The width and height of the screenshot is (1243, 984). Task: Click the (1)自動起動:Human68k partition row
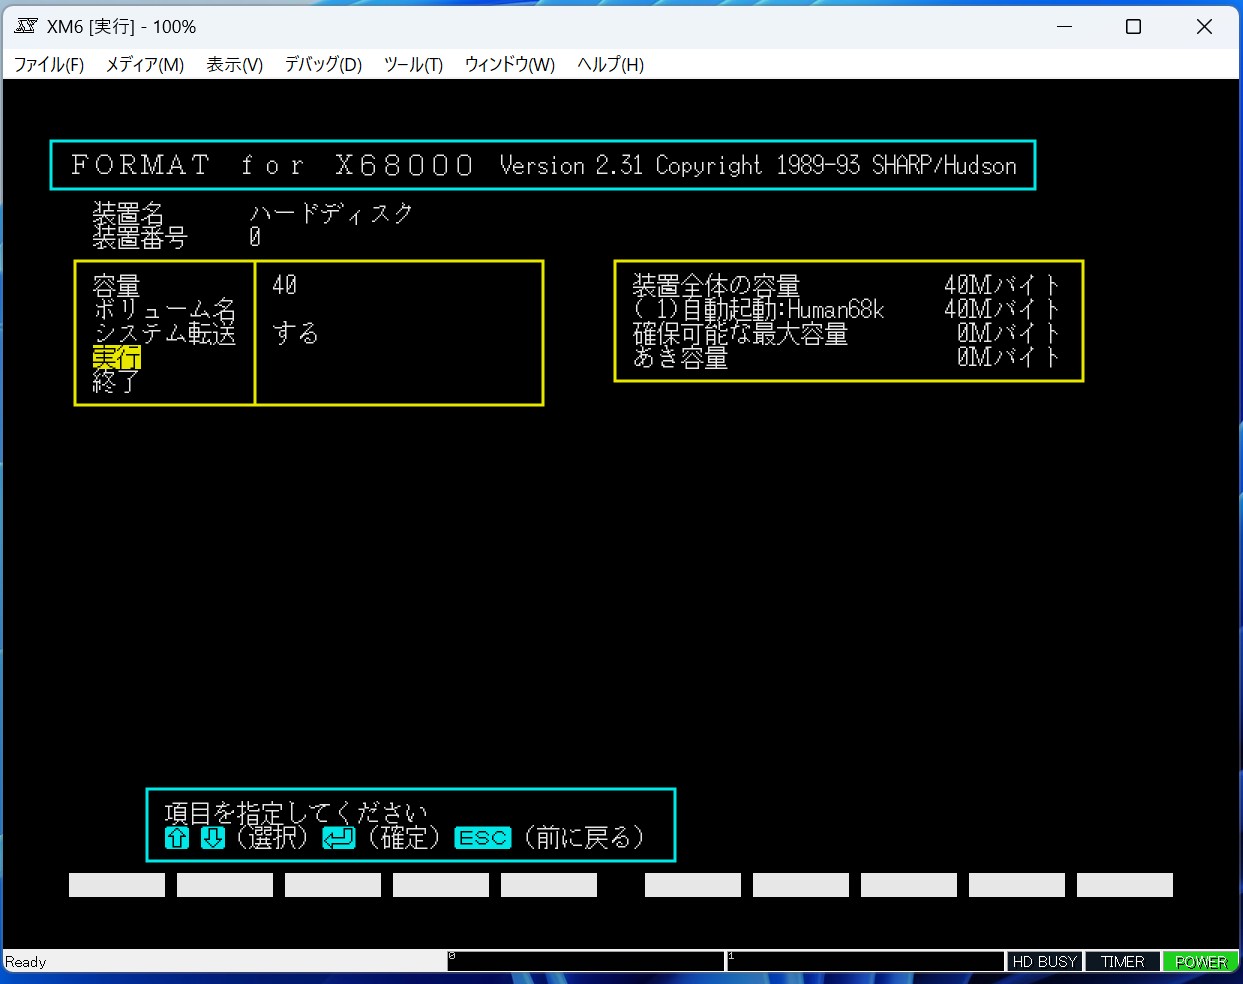coord(846,309)
